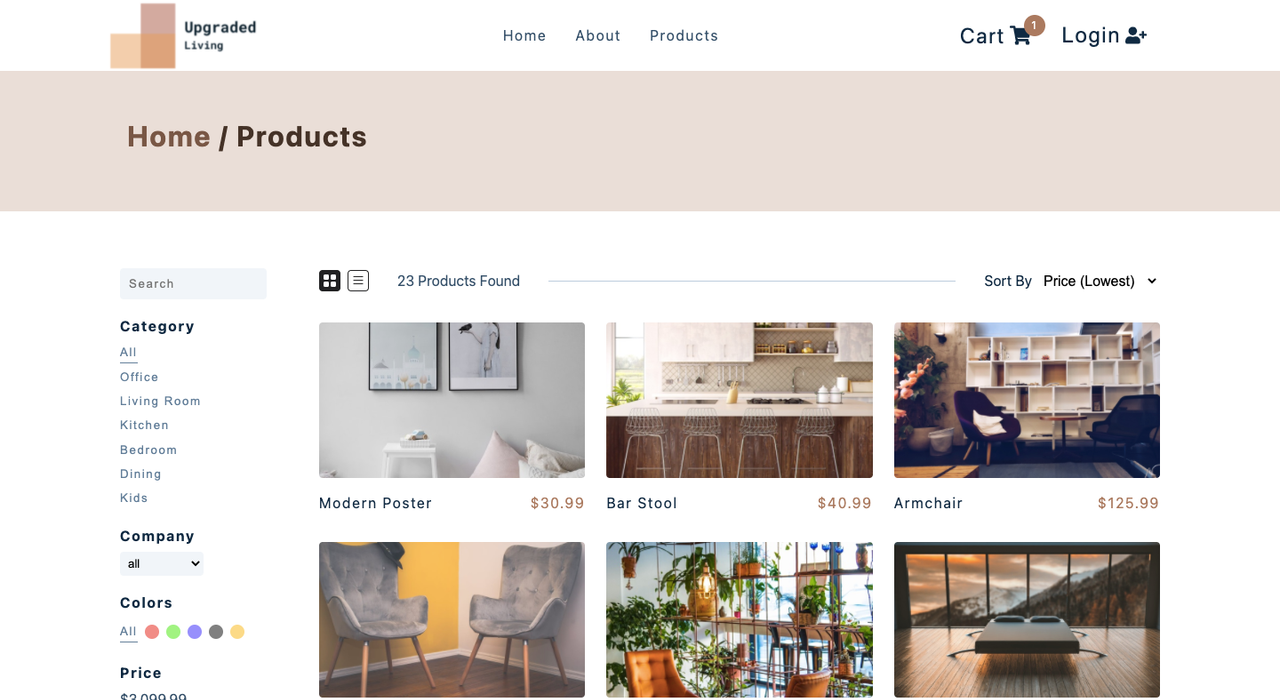Screen dimensions: 1280x700
Task: Open the Modern Poster product thumbnail
Action: pyautogui.click(x=452, y=400)
